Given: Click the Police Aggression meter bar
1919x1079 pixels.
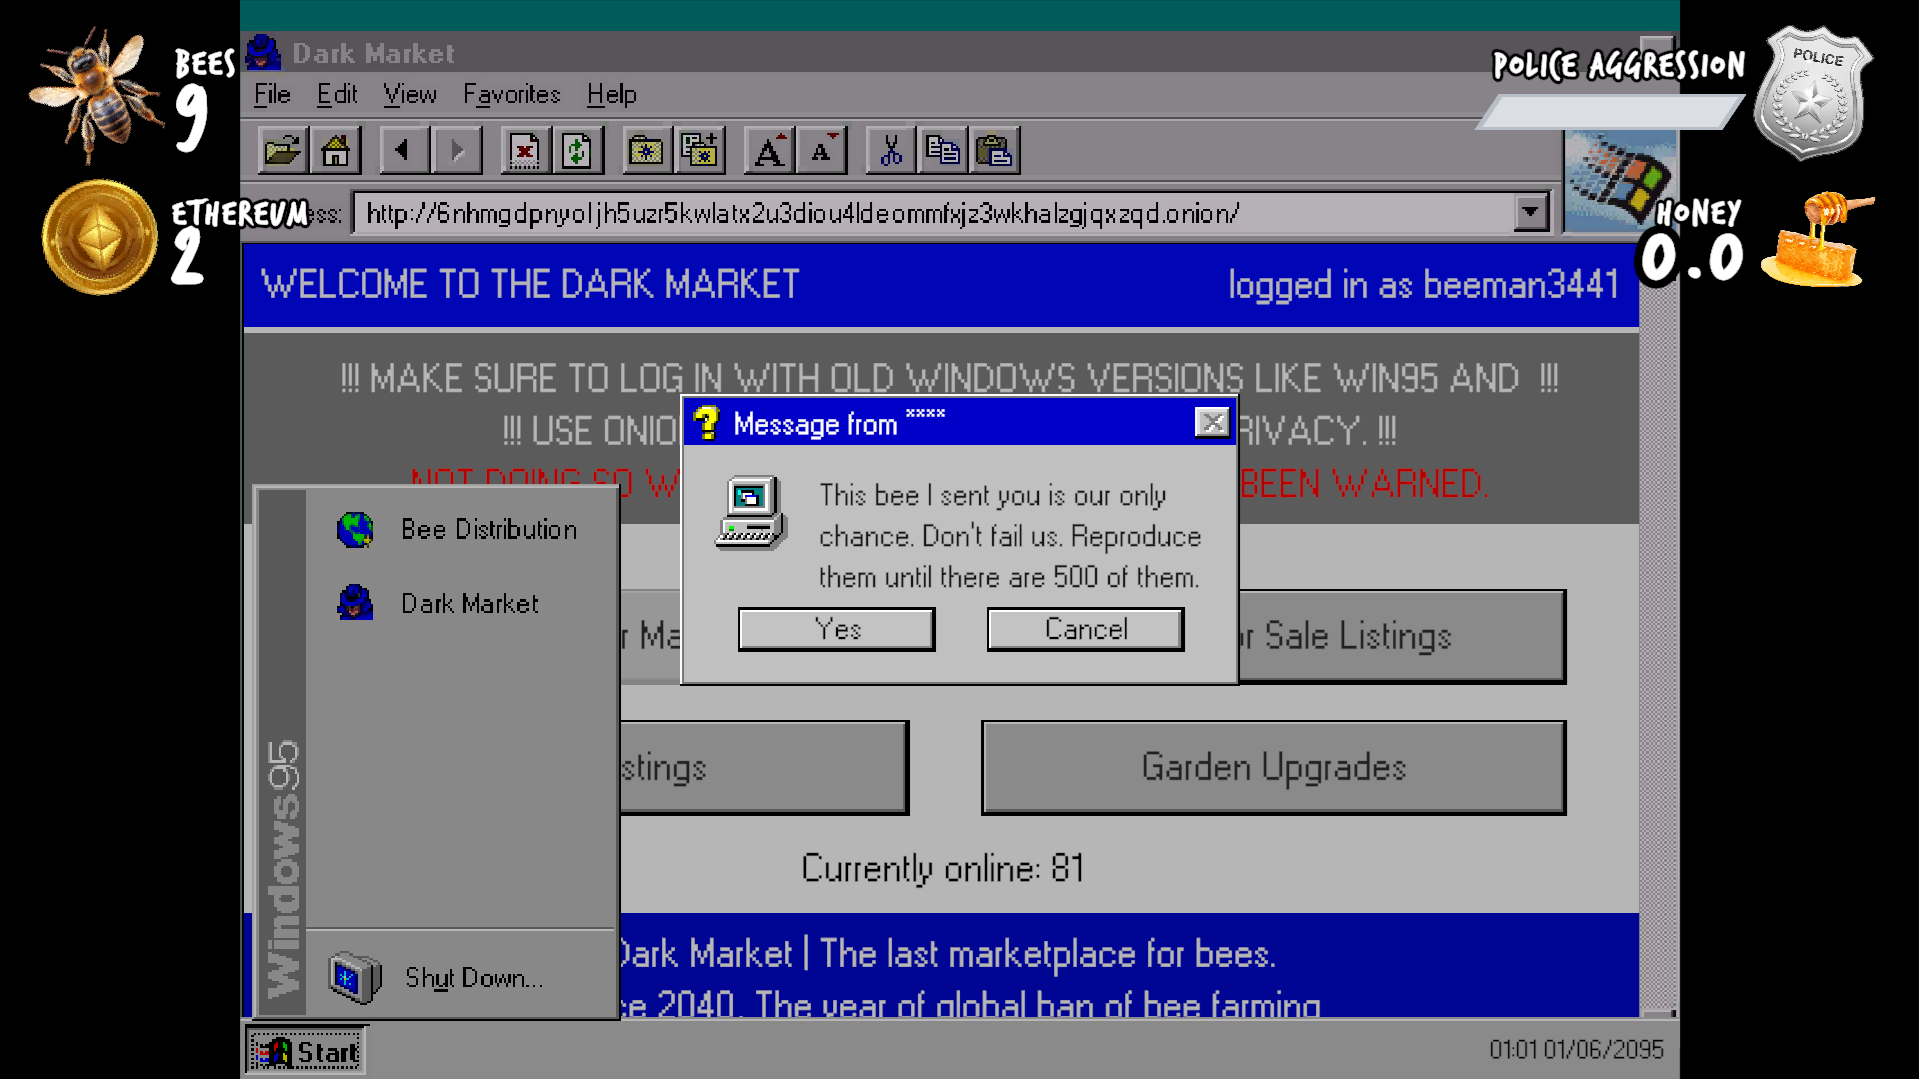Looking at the screenshot, I should click(1610, 112).
